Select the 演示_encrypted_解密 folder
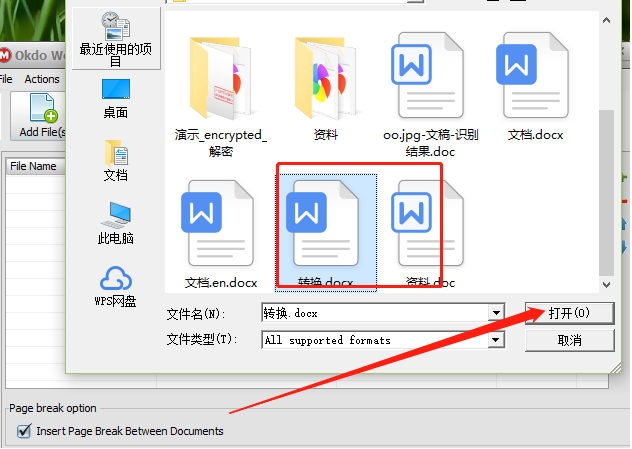This screenshot has height=449, width=632. pos(220,96)
